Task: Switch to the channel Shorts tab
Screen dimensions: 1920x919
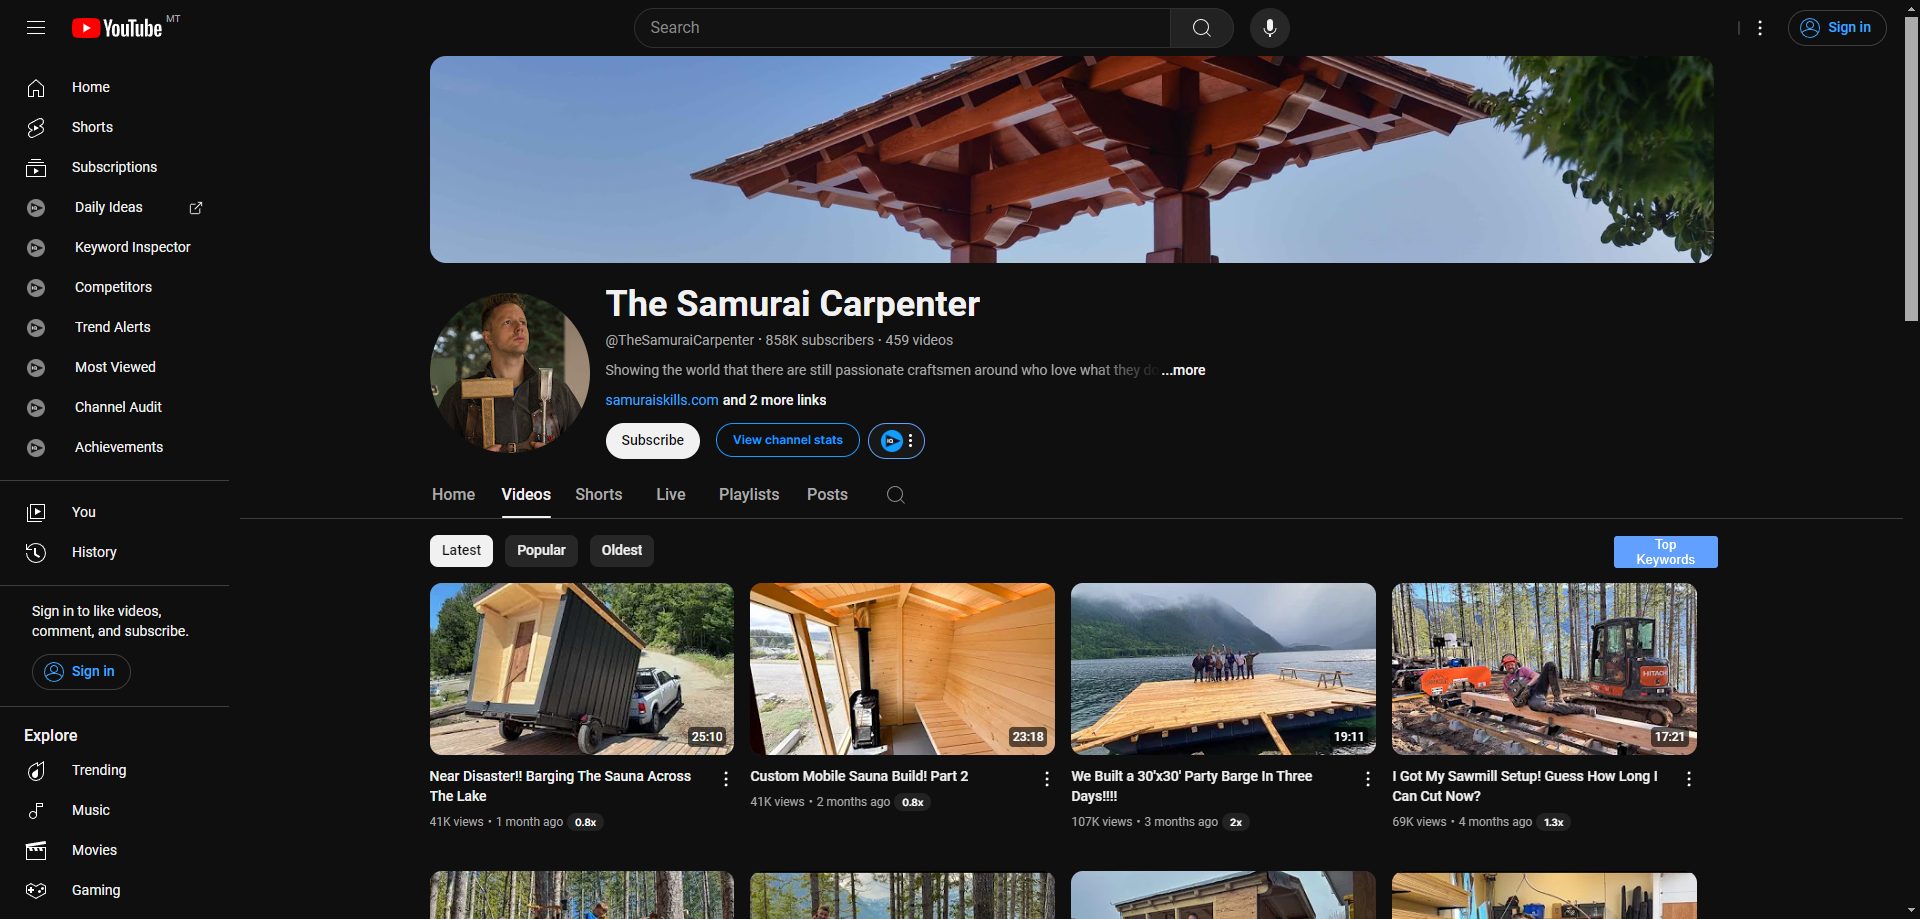Action: 598,495
